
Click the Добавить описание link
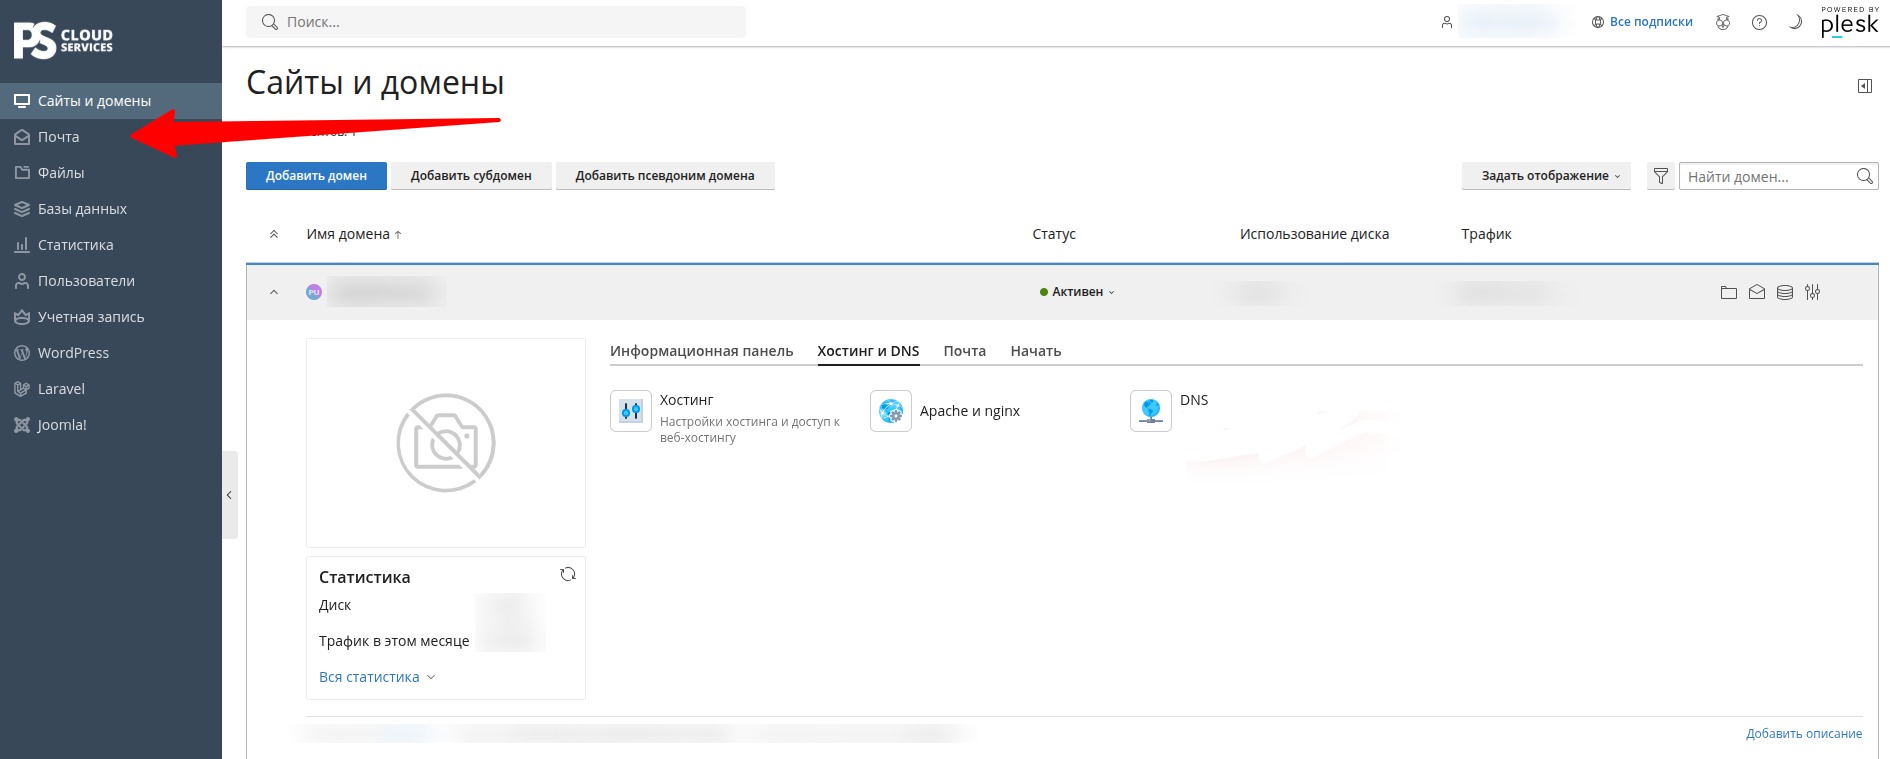[x=1804, y=734]
